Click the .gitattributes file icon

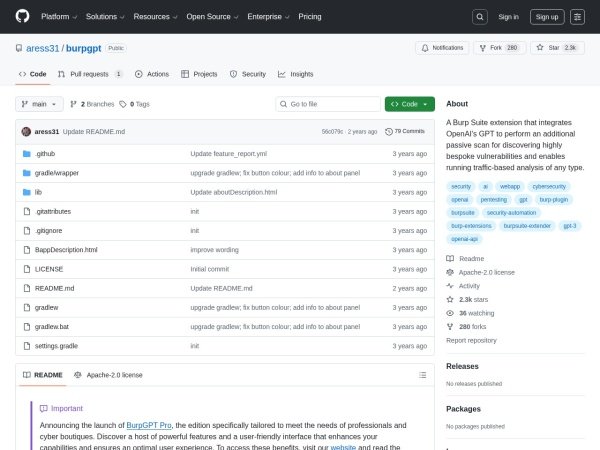point(27,211)
